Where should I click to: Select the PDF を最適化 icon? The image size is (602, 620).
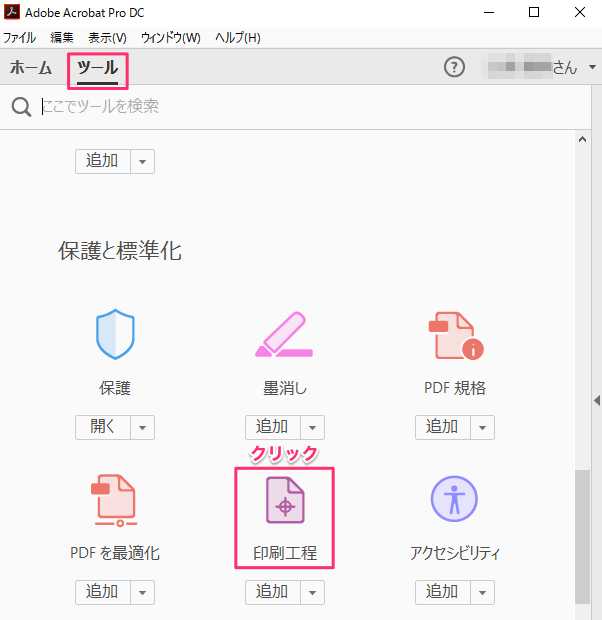(115, 500)
